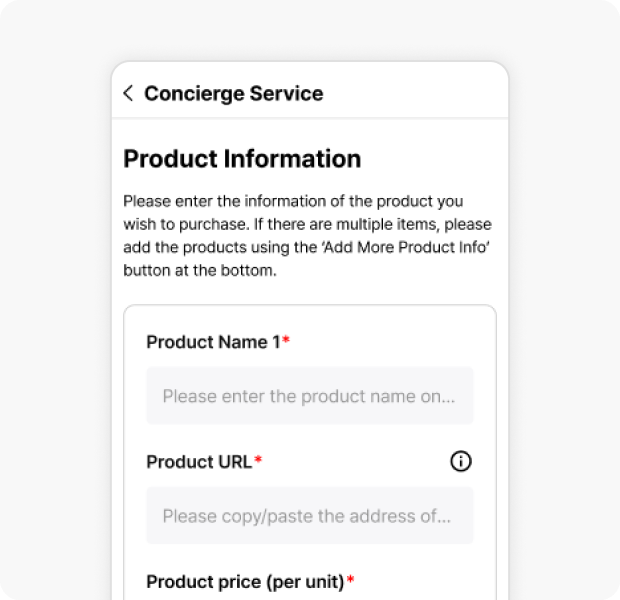This screenshot has width=620, height=600.
Task: Tap the back arrow beside Concierge Service
Action: pyautogui.click(x=128, y=94)
